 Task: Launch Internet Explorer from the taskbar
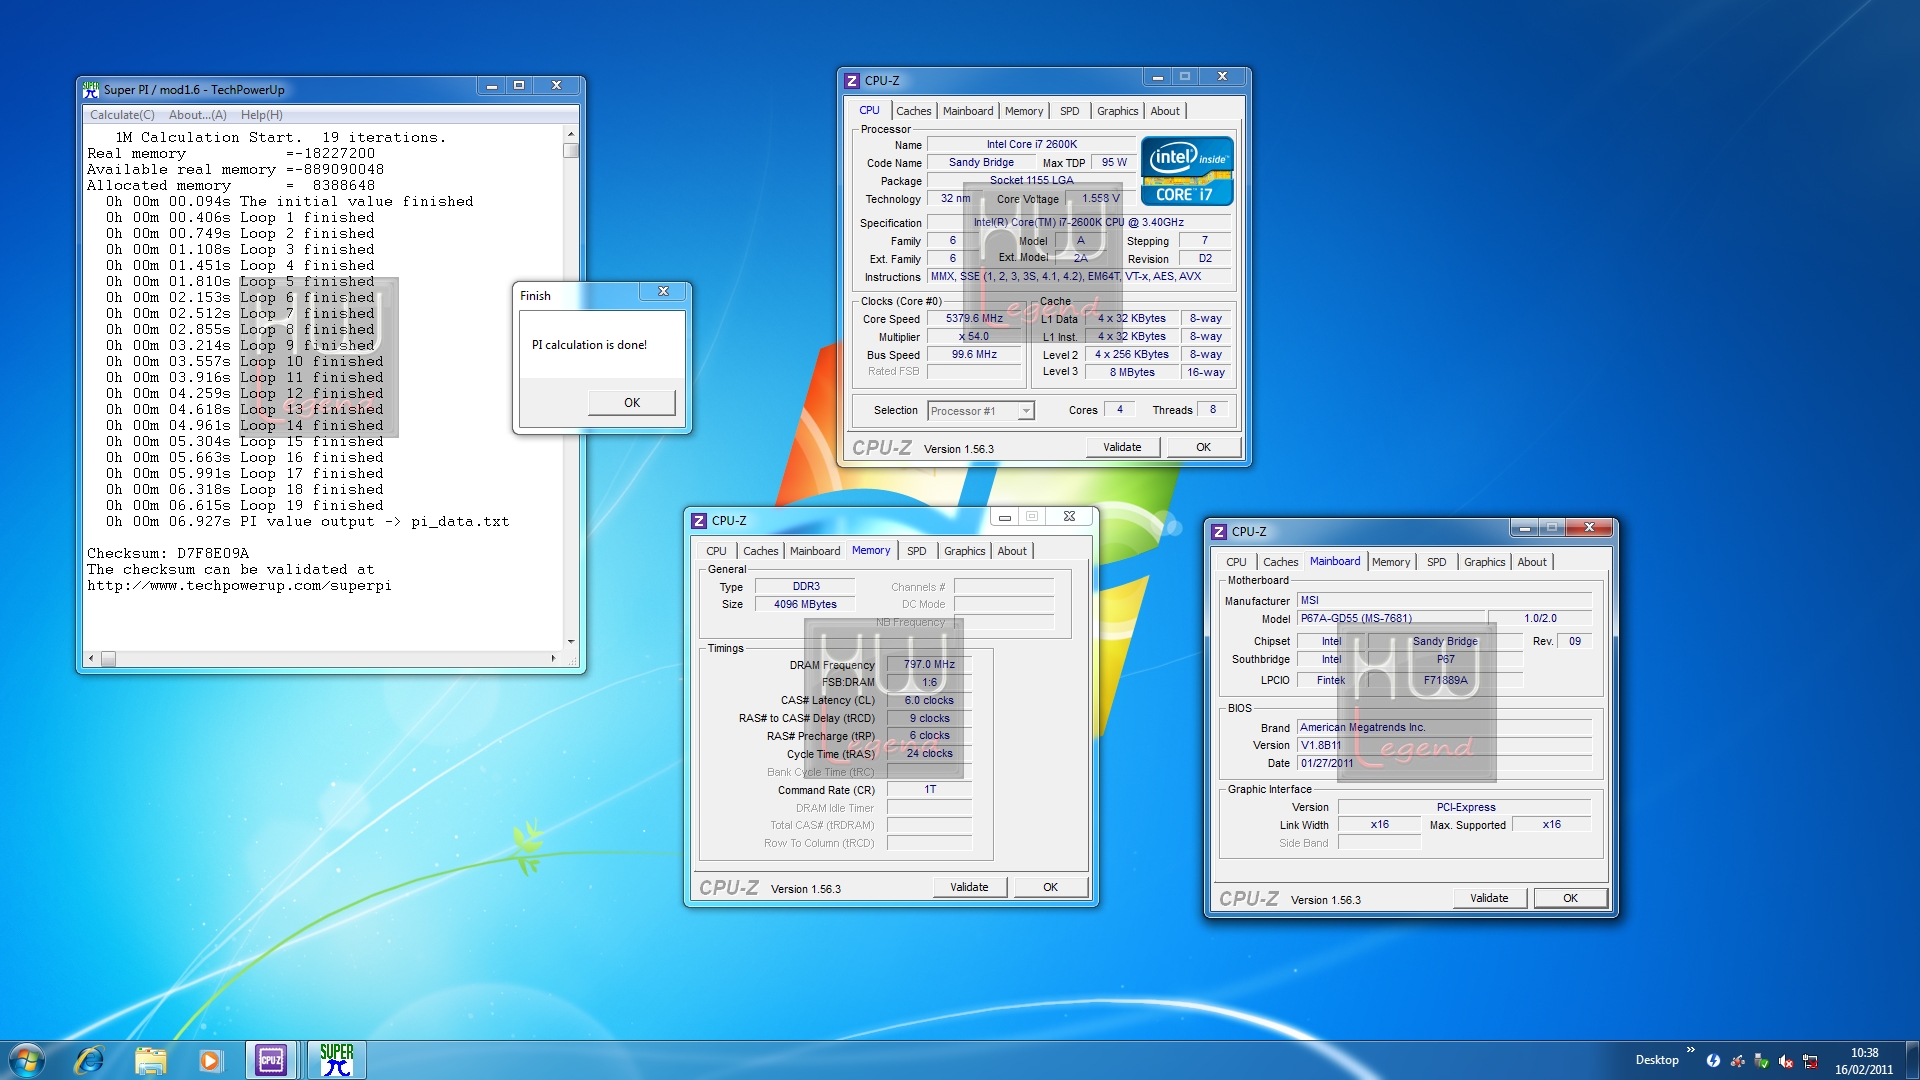[89, 1060]
